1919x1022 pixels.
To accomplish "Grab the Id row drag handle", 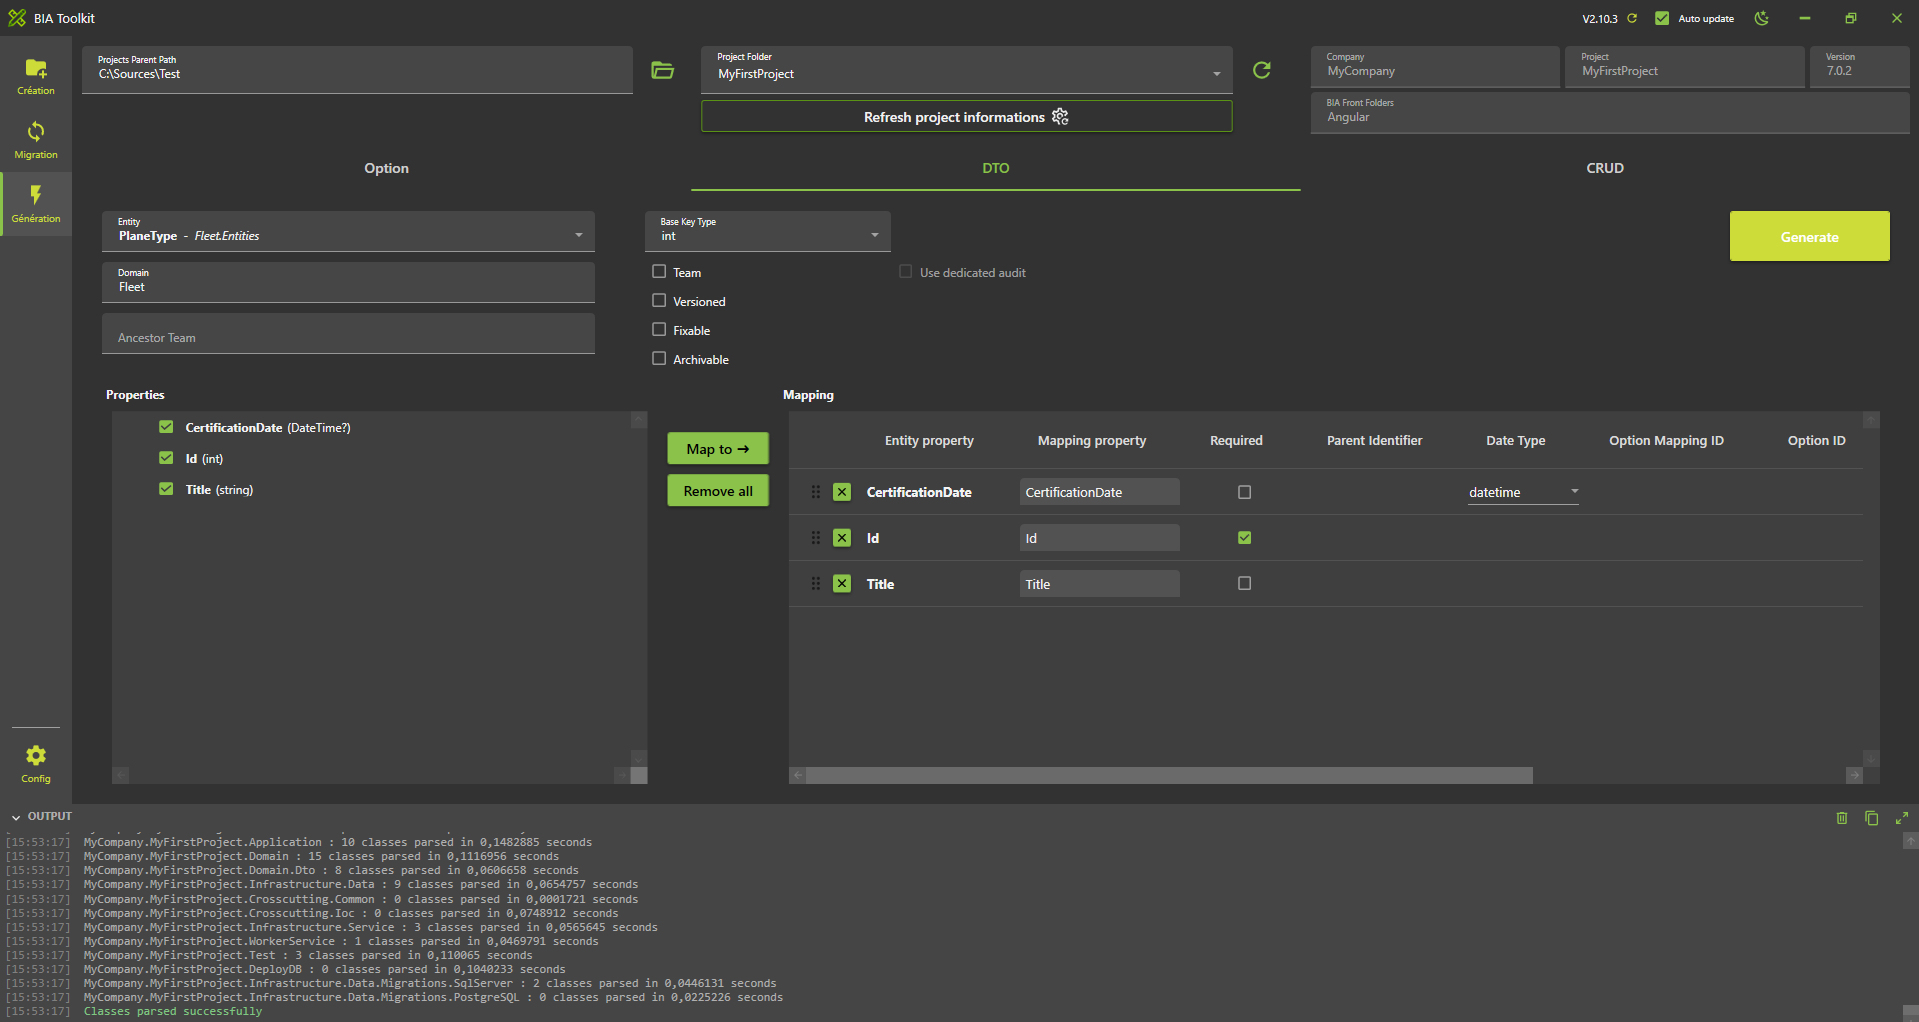I will coord(816,538).
